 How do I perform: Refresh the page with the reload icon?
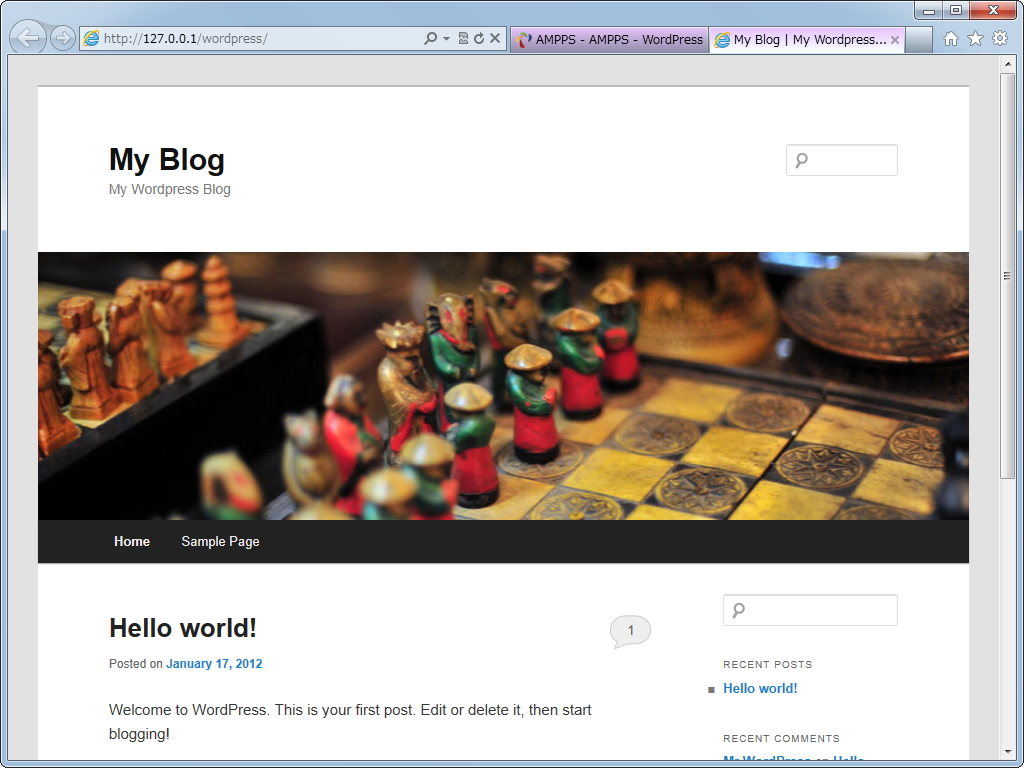[x=479, y=39]
